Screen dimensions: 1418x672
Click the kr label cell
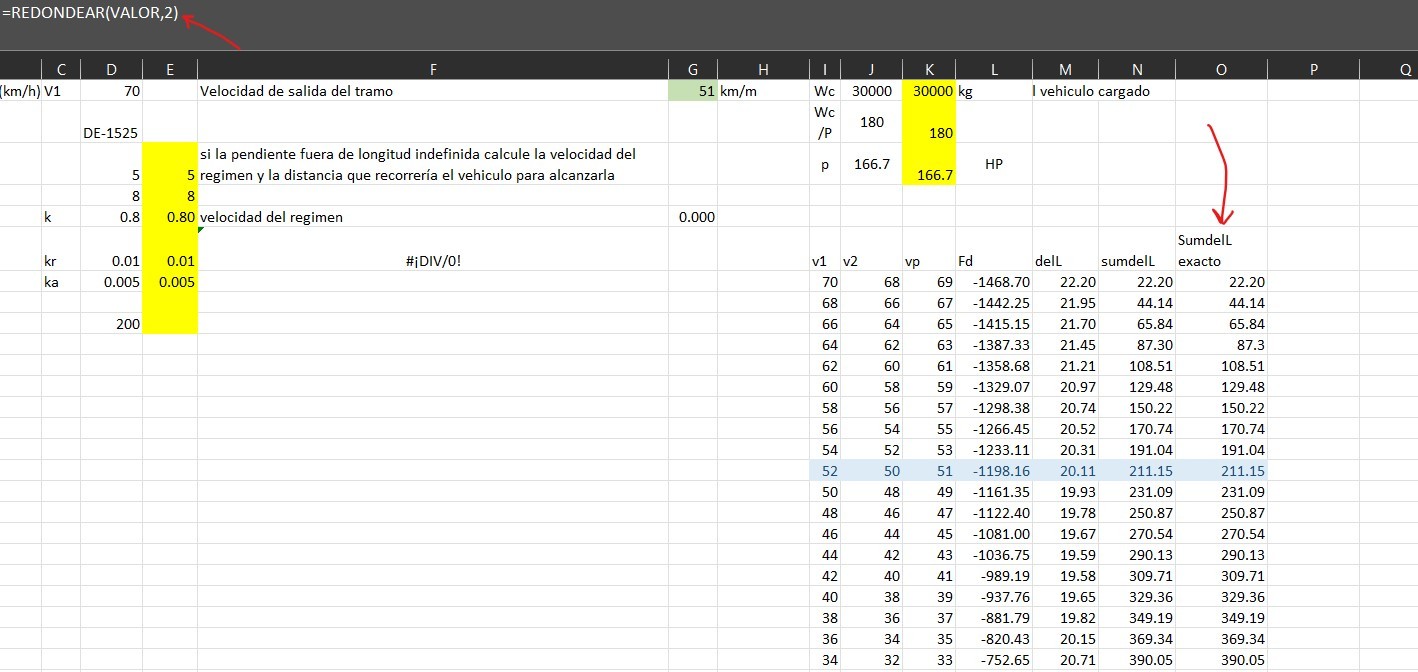[61, 250]
